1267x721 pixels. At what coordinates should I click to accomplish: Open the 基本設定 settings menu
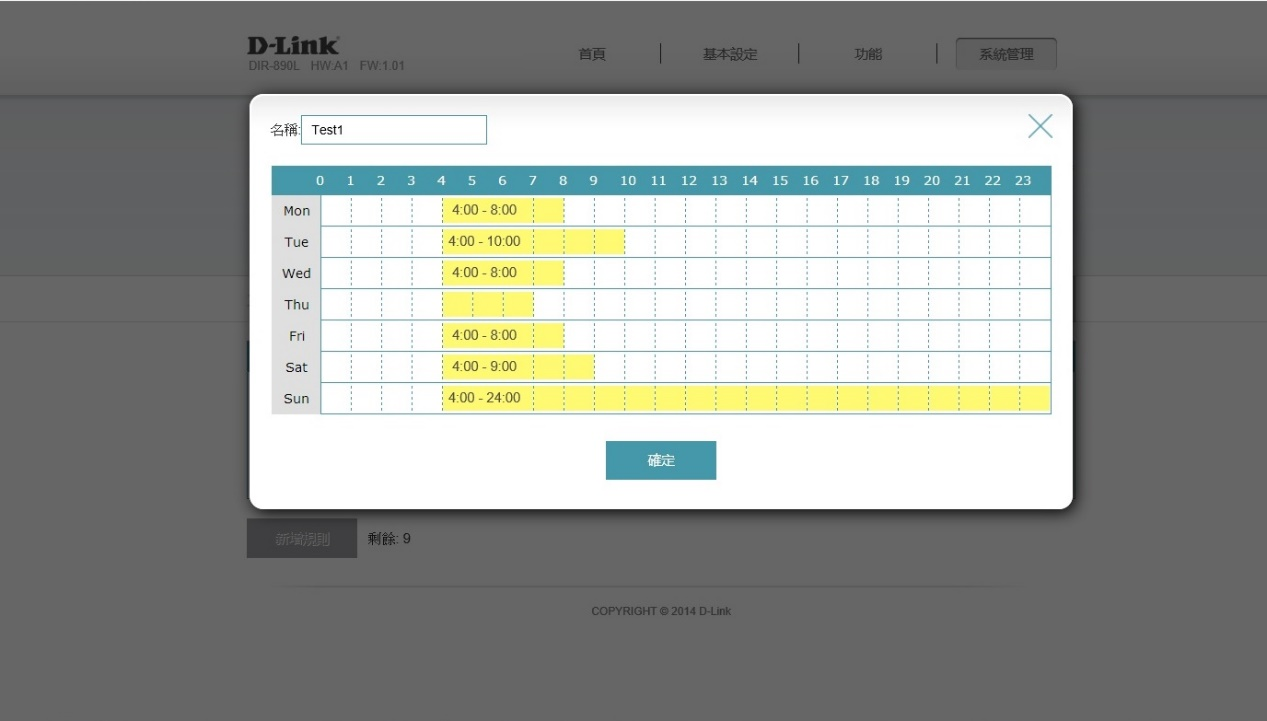[729, 54]
